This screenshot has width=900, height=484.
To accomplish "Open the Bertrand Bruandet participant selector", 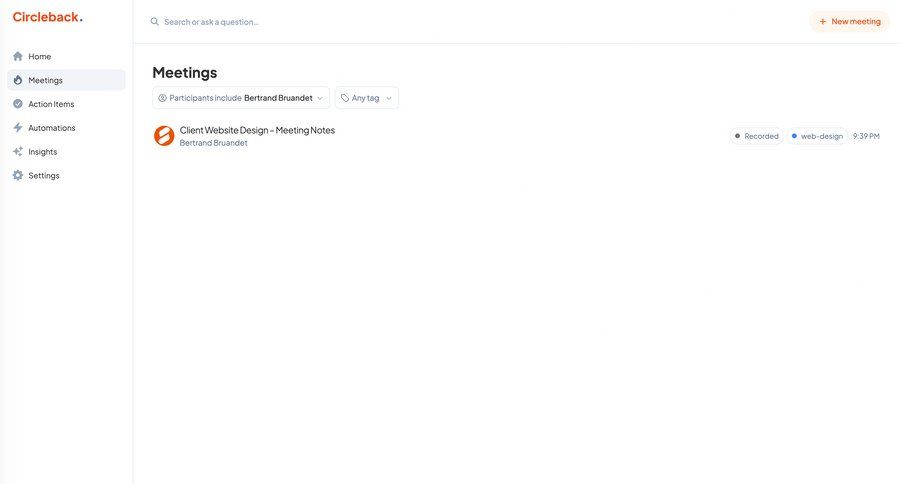I will click(x=278, y=98).
